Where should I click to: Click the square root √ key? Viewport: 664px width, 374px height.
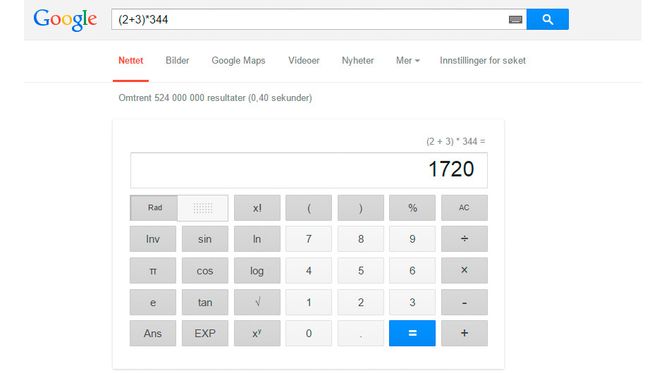[x=257, y=302]
